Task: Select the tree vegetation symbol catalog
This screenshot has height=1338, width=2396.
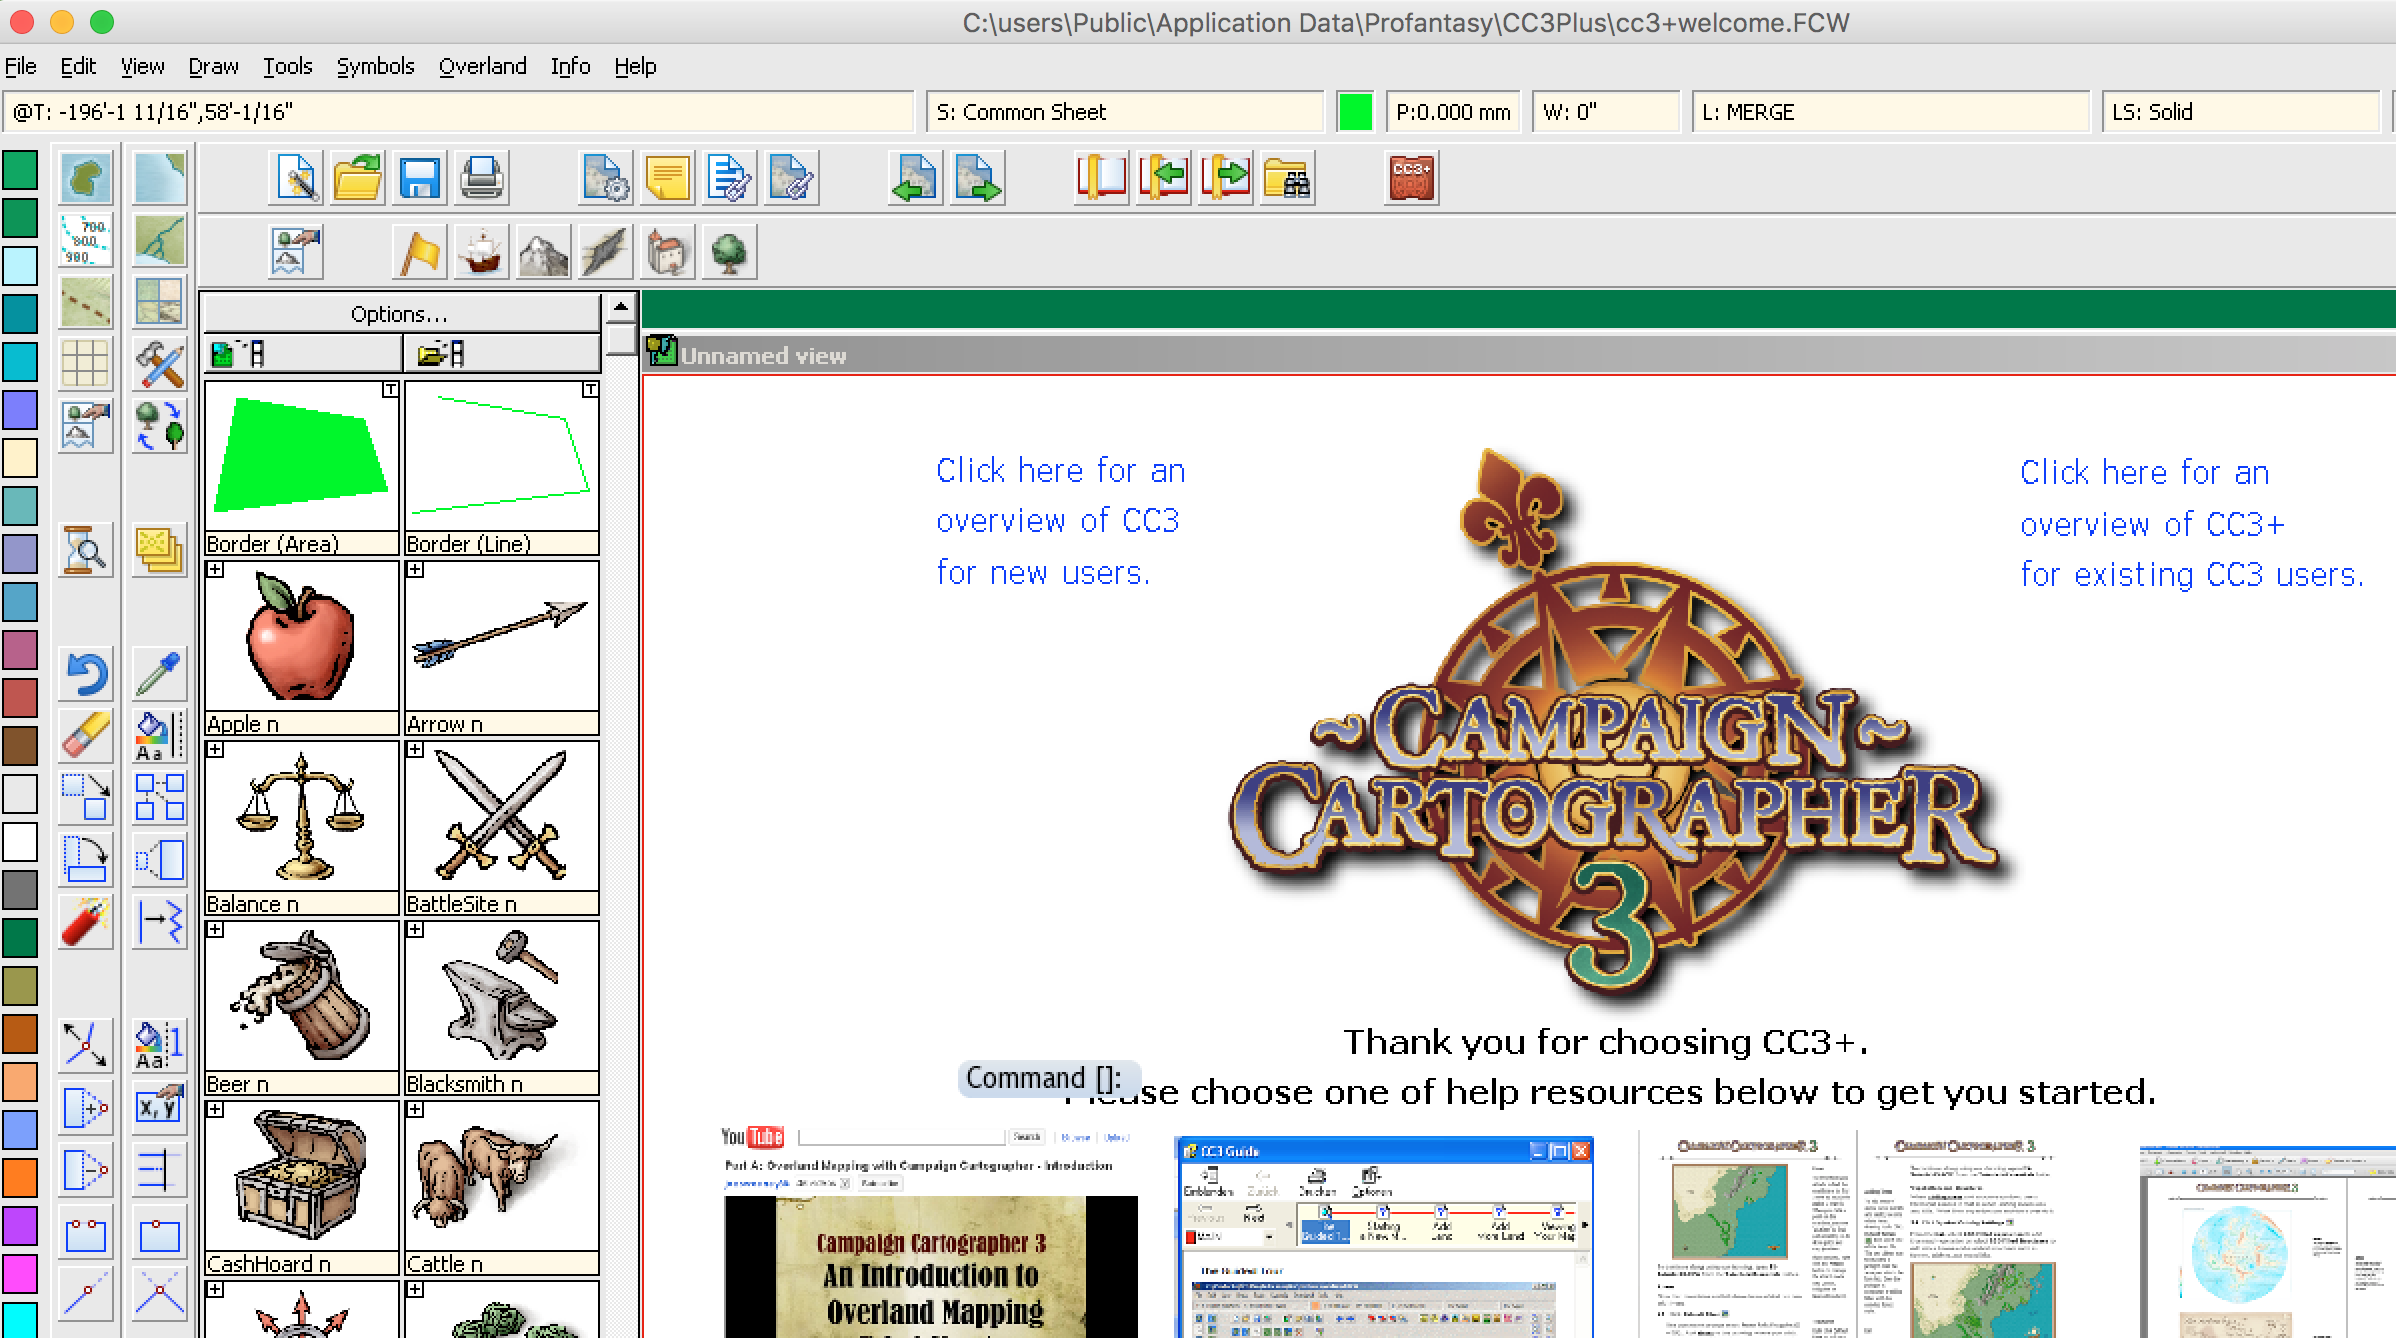Action: point(729,252)
